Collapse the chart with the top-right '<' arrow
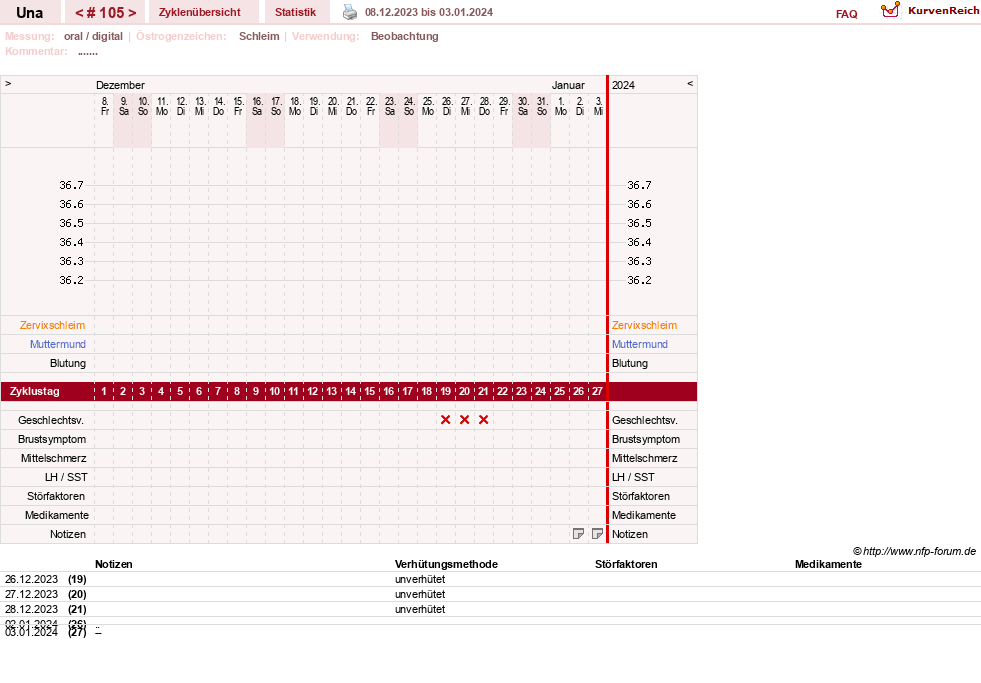Screen dimensions: 981x683 click(690, 83)
